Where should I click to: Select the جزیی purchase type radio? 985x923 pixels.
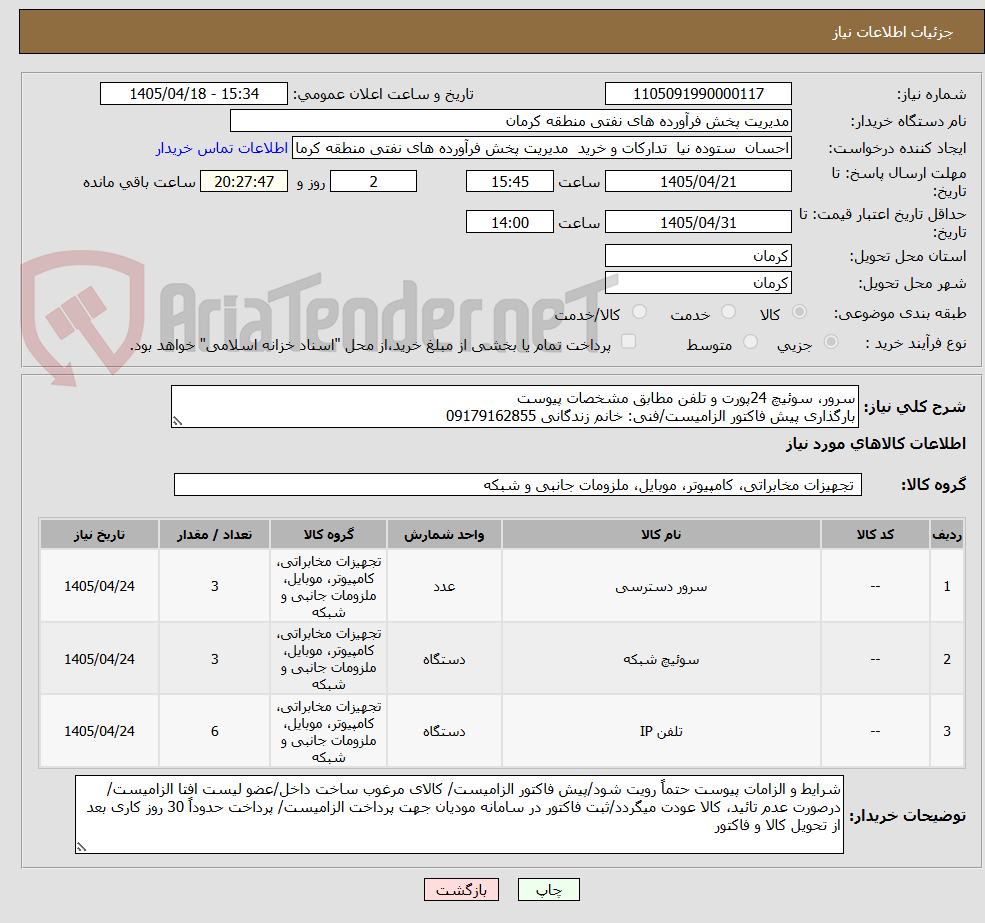coord(830,342)
